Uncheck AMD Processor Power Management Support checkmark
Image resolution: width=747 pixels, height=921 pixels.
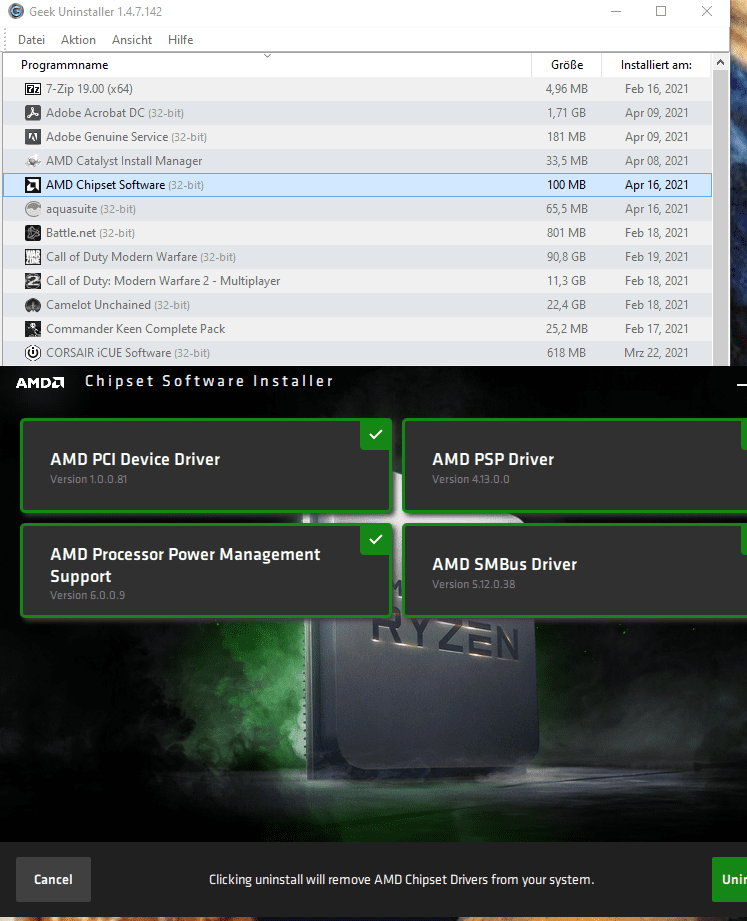(x=376, y=539)
